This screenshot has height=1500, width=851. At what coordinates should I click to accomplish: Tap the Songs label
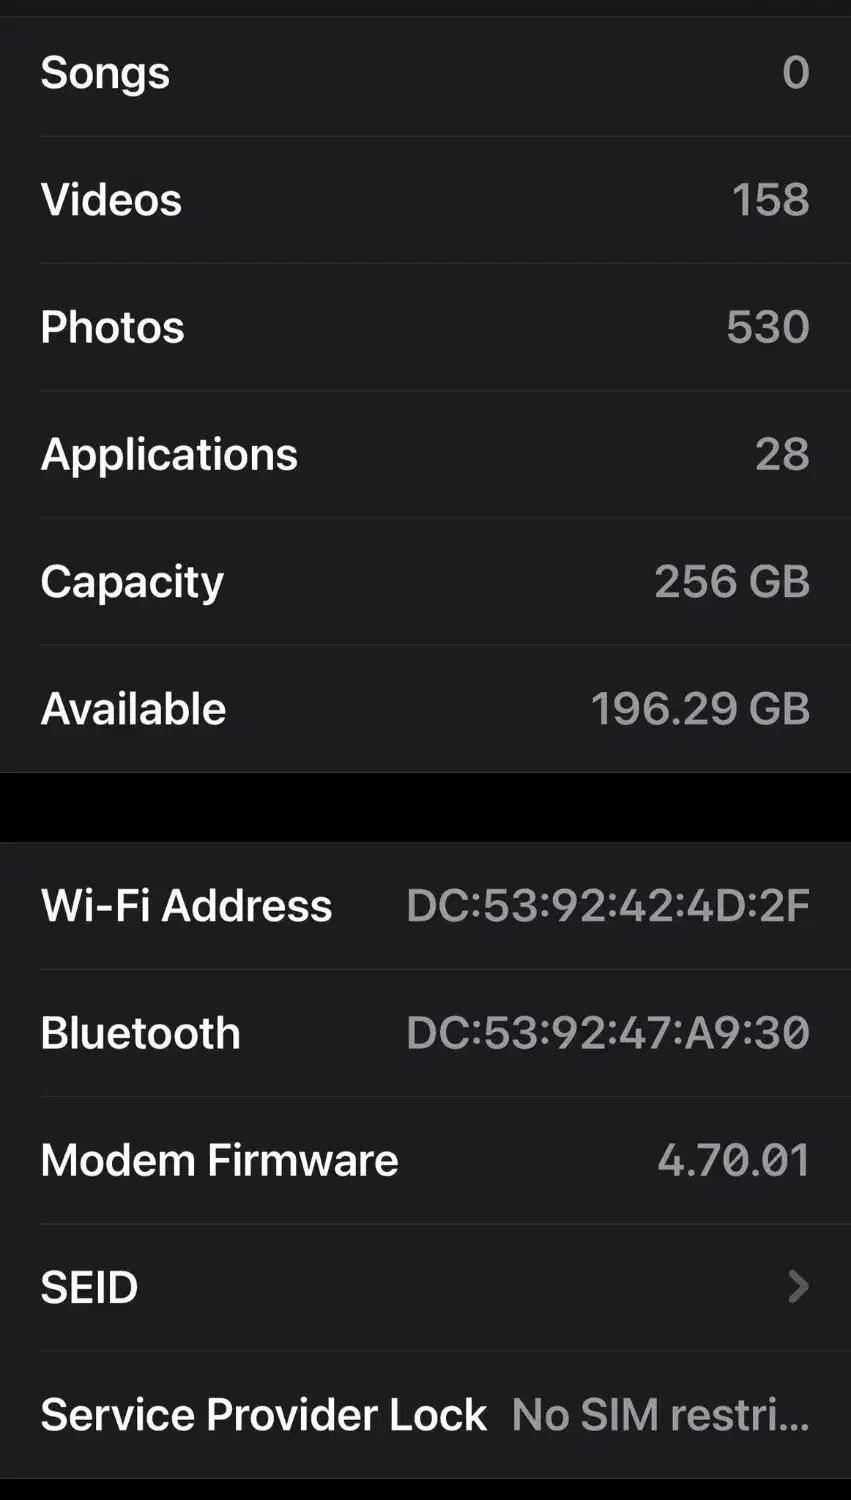coord(105,73)
